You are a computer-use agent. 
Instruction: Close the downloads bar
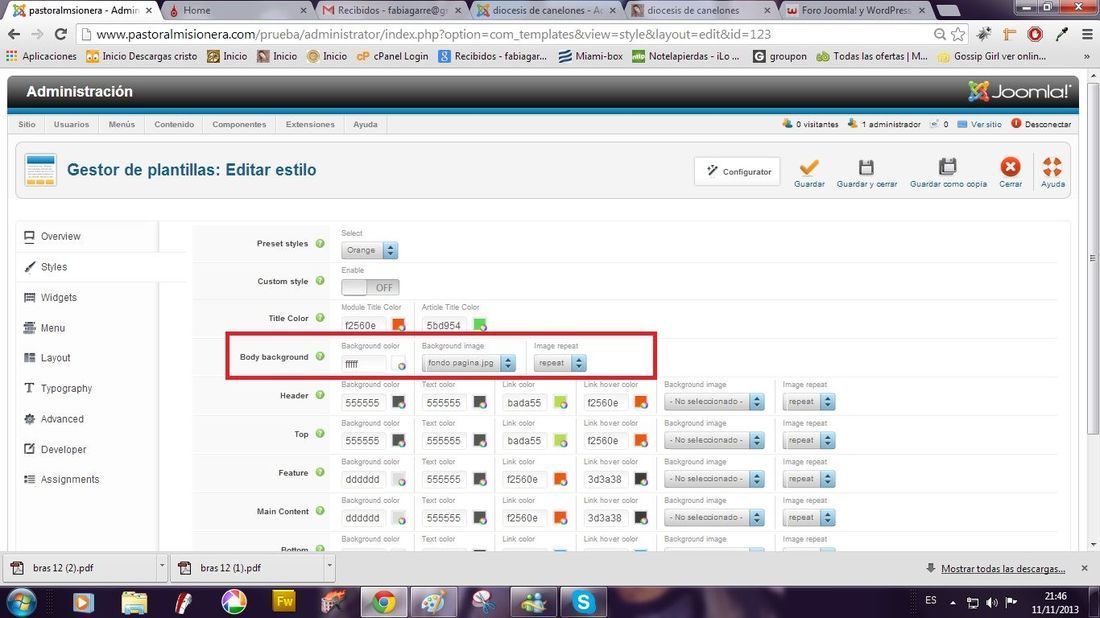1085,568
